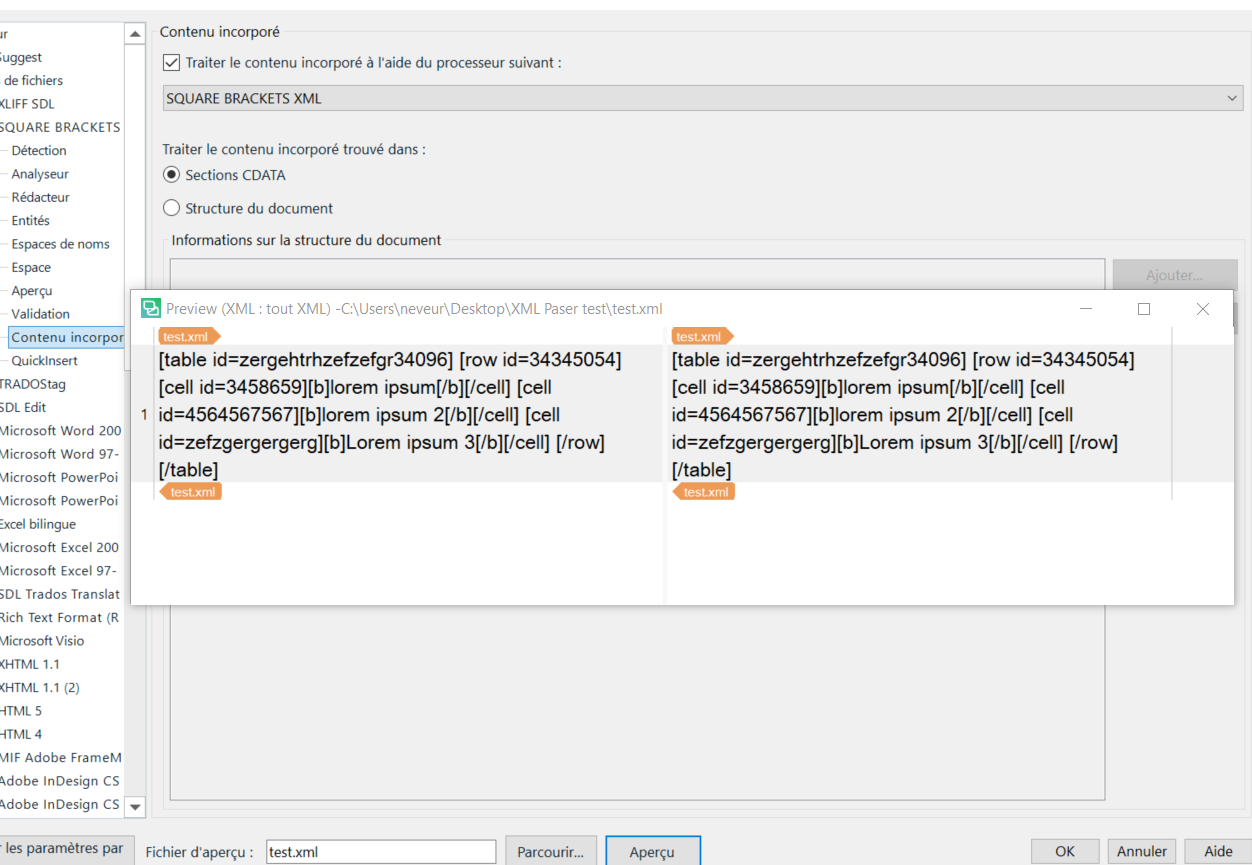Select SDL Edit file type

click(23, 407)
